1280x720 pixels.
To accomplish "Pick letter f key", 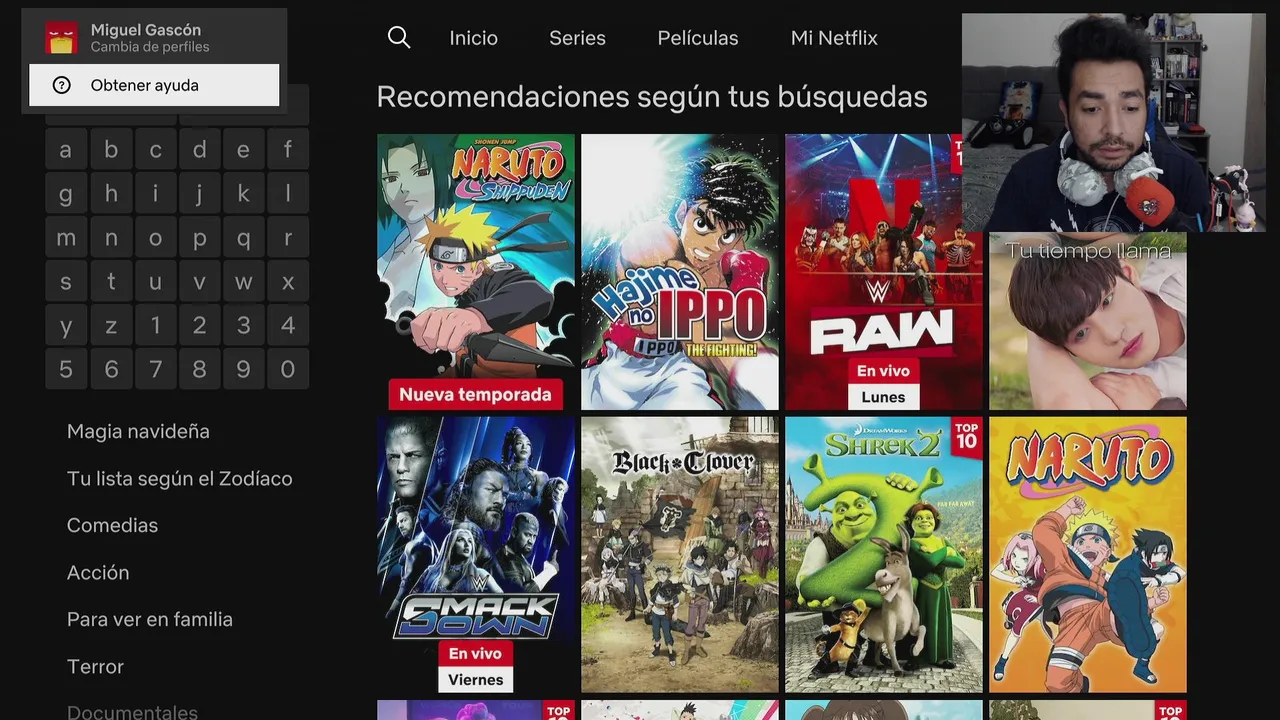I will (x=288, y=150).
